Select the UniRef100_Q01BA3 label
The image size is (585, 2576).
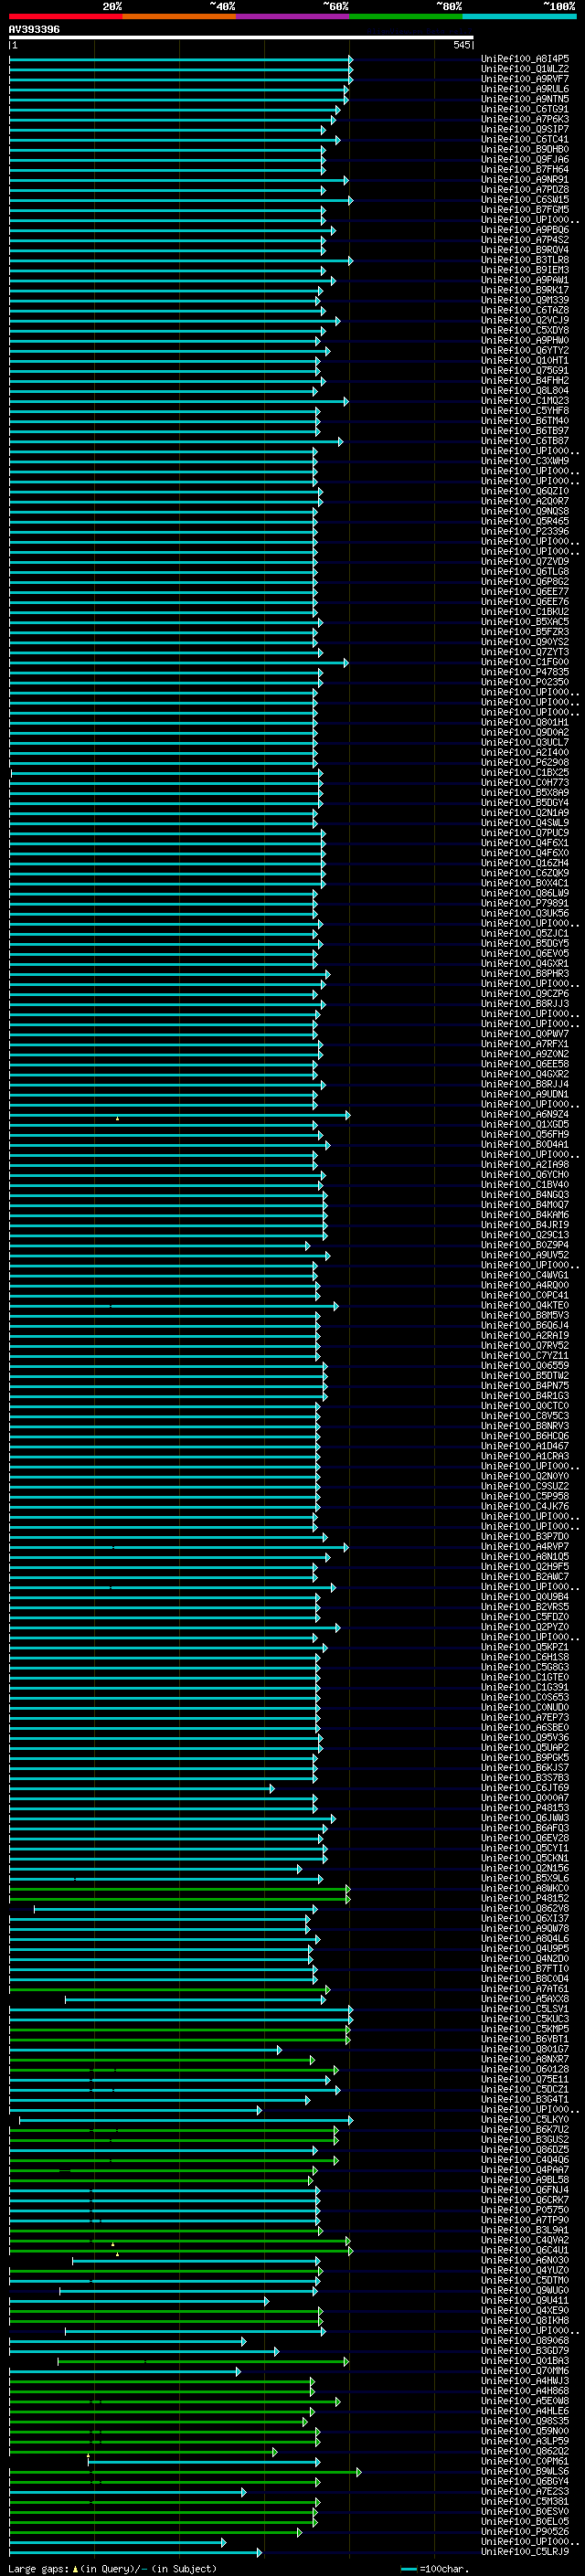pos(525,2361)
